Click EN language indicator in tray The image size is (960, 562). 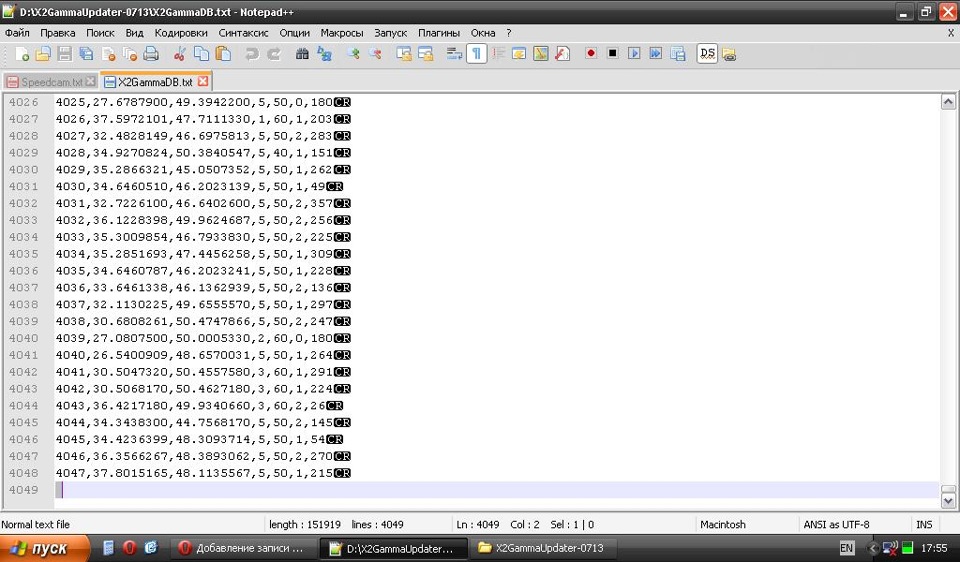point(847,549)
